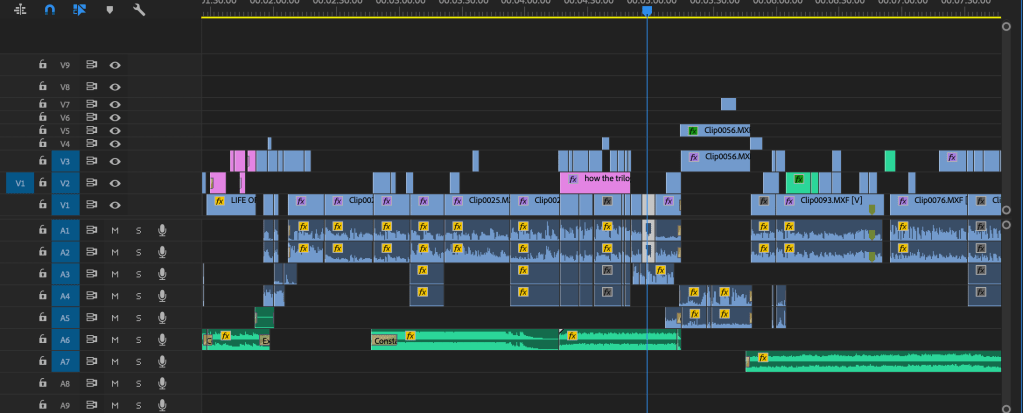Click the Linked Selection icon

[x=79, y=9]
